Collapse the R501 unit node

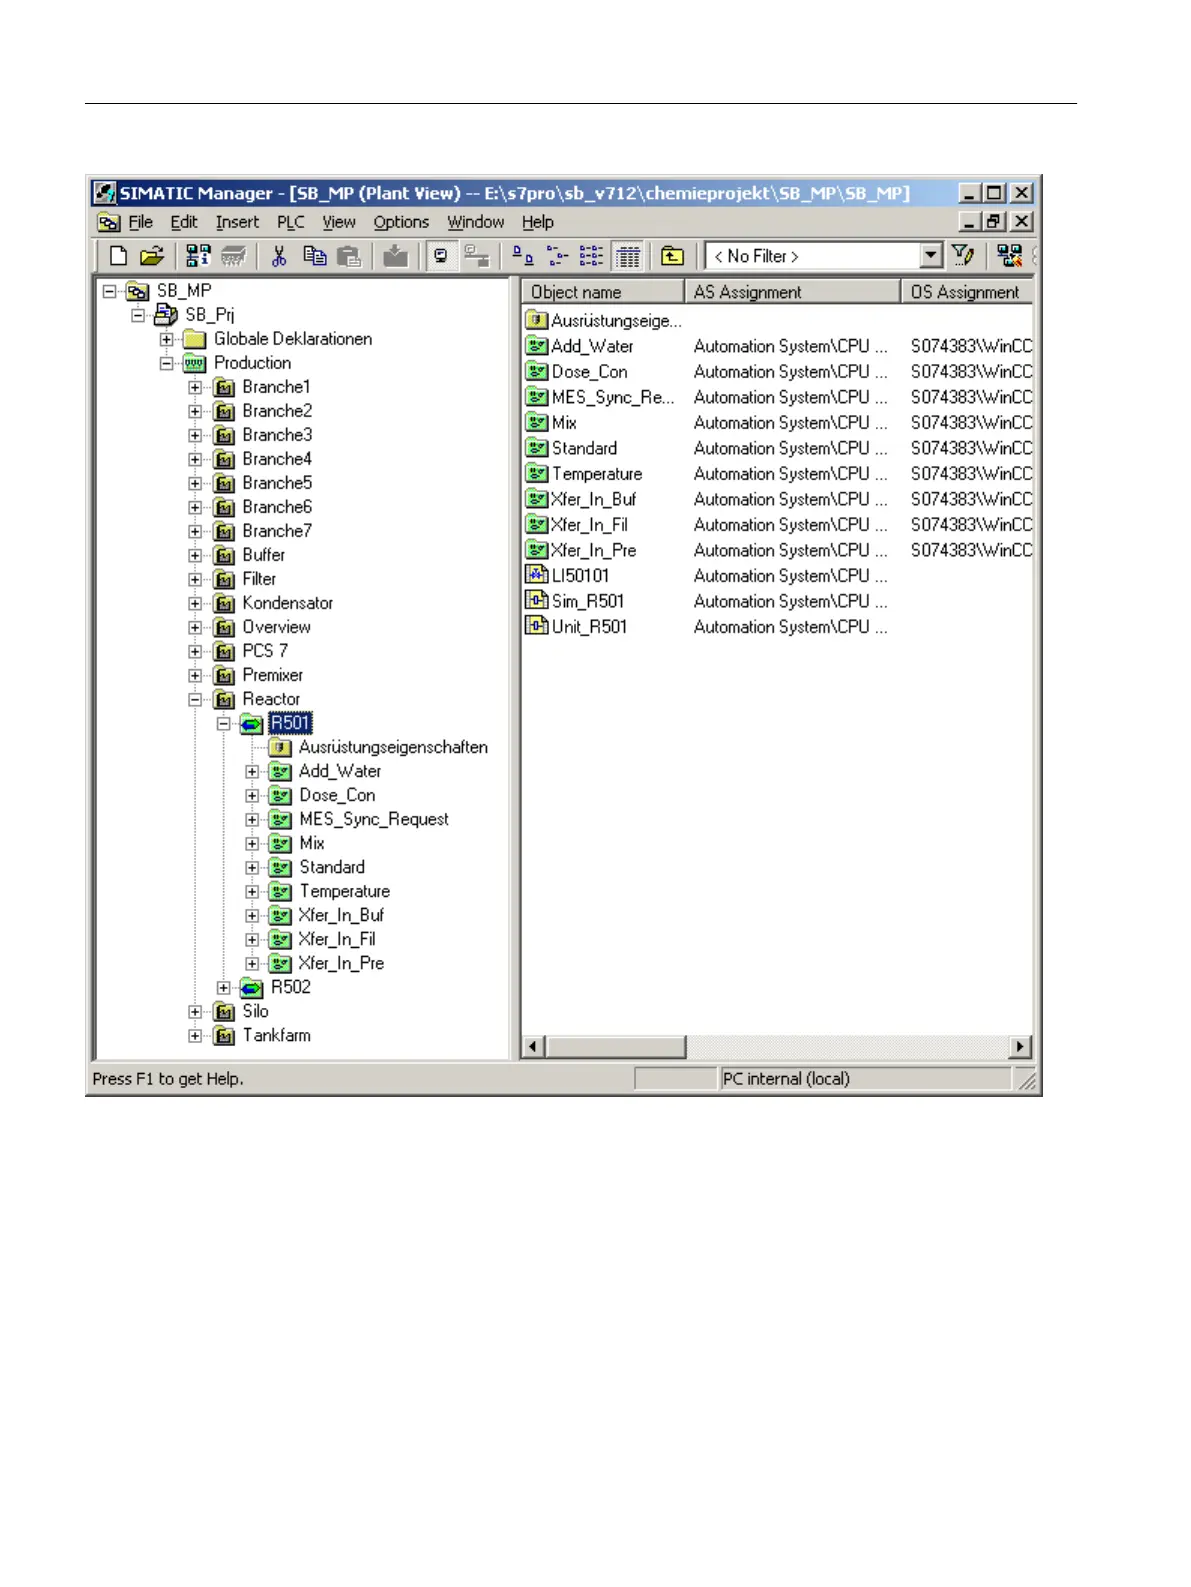224,723
